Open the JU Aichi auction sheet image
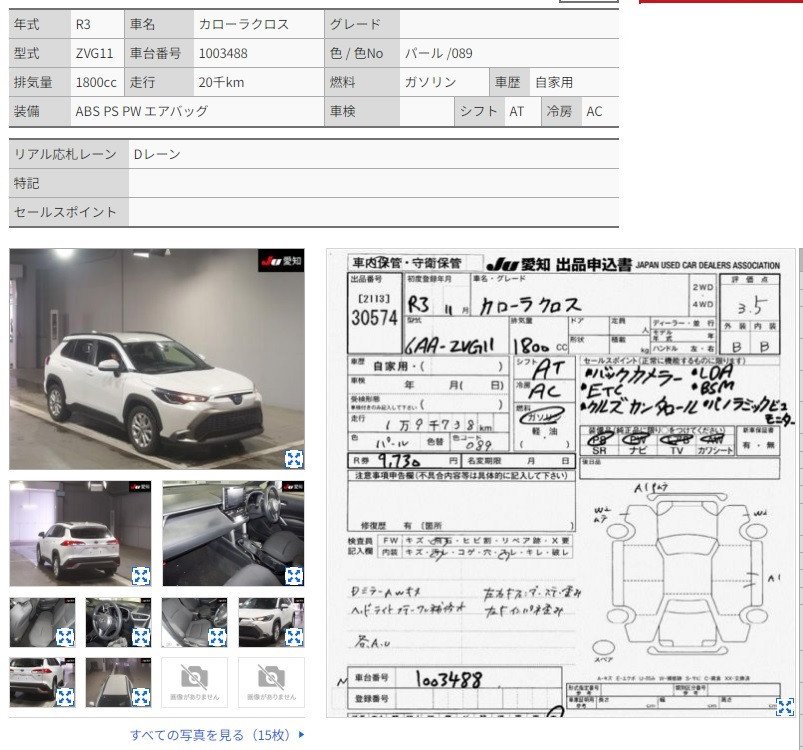Image resolution: width=803 pixels, height=750 pixels. (x=561, y=483)
